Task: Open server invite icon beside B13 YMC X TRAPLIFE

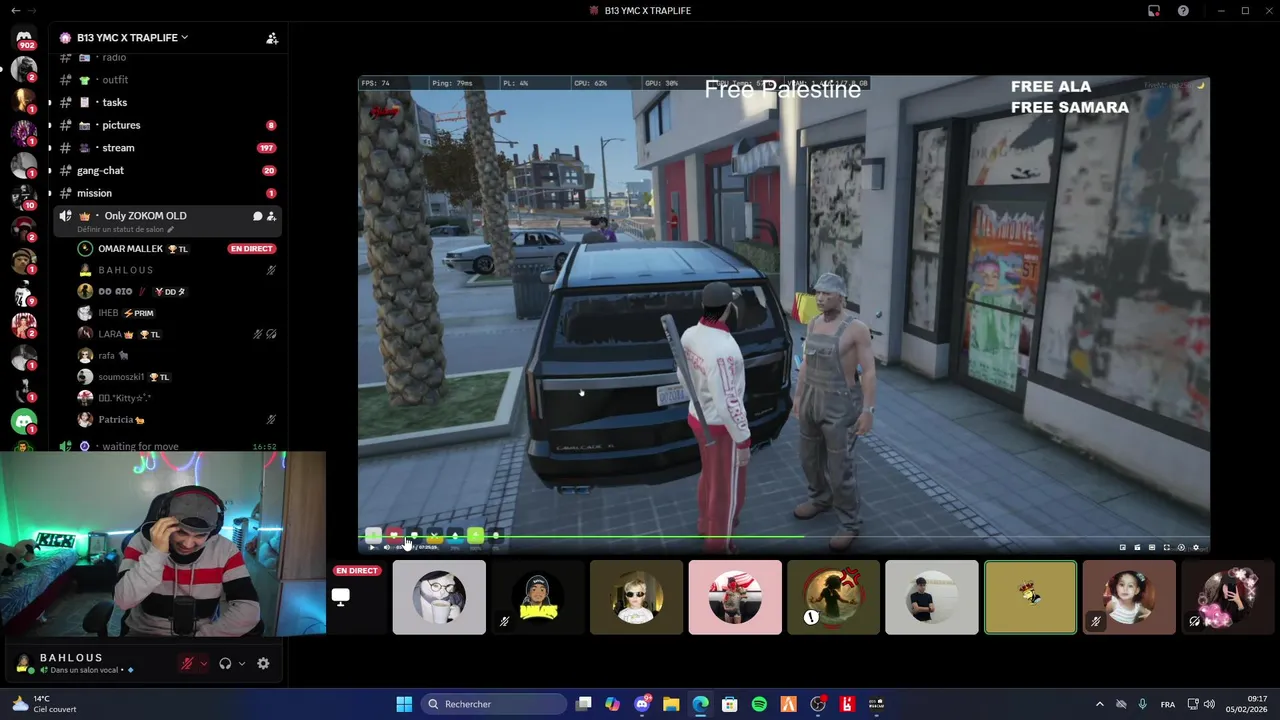Action: (x=272, y=38)
